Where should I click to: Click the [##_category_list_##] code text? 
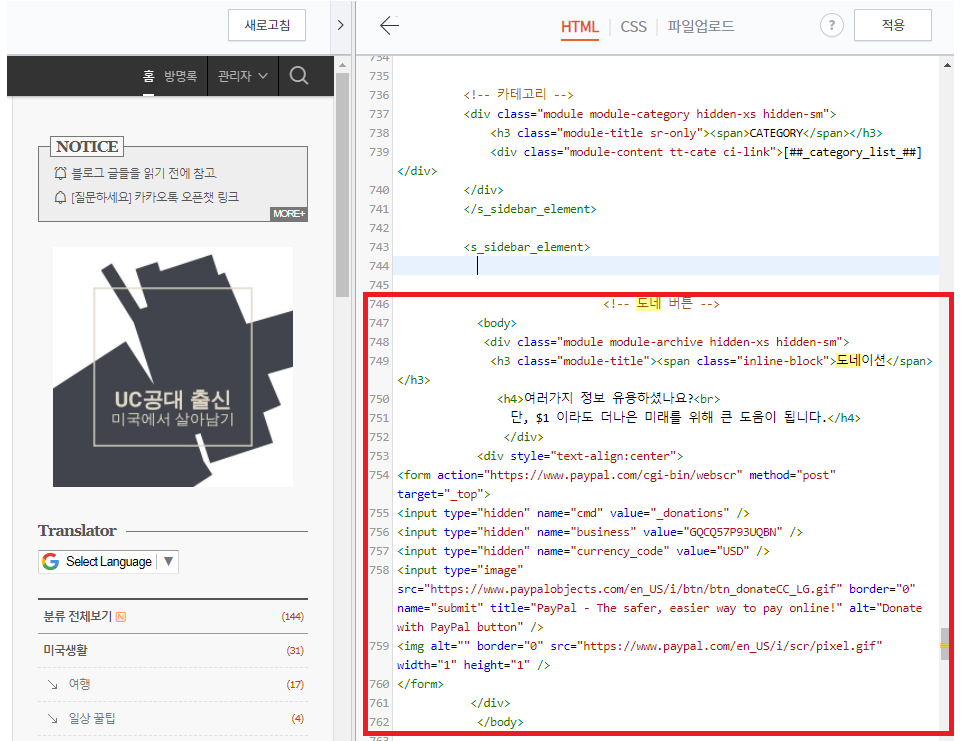click(x=853, y=152)
